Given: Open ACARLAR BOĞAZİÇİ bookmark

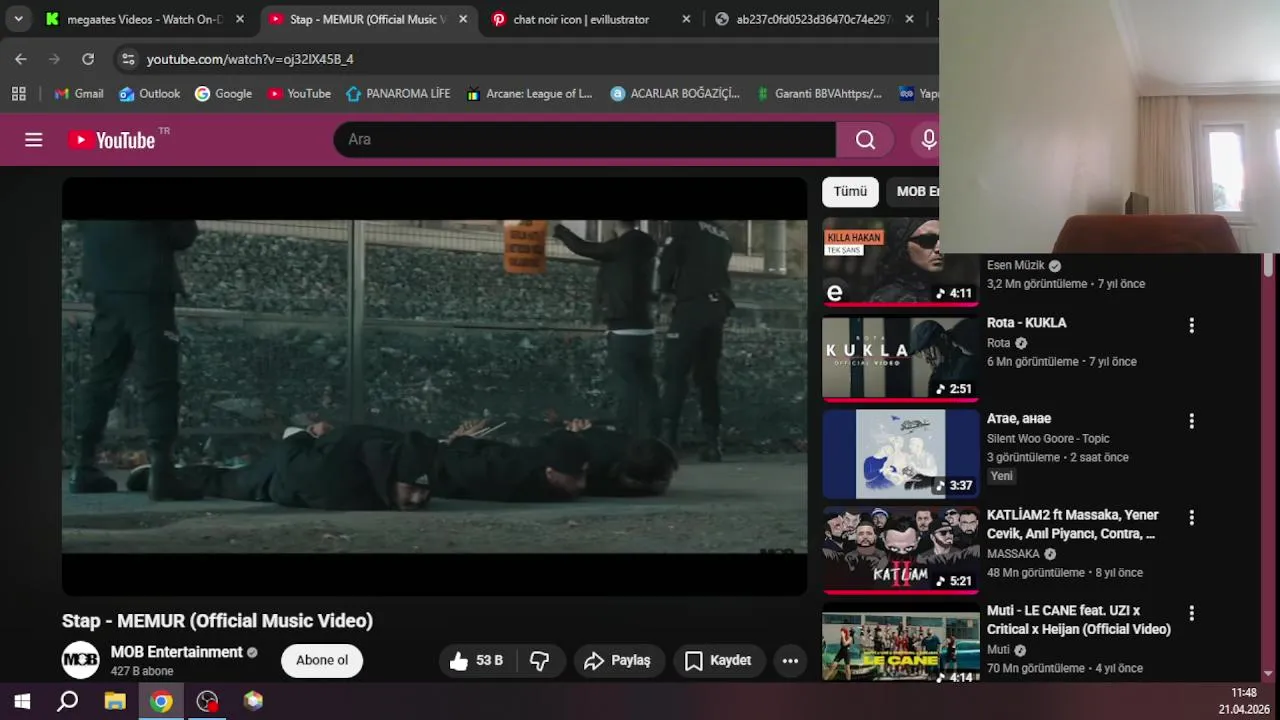Looking at the screenshot, I should [675, 93].
